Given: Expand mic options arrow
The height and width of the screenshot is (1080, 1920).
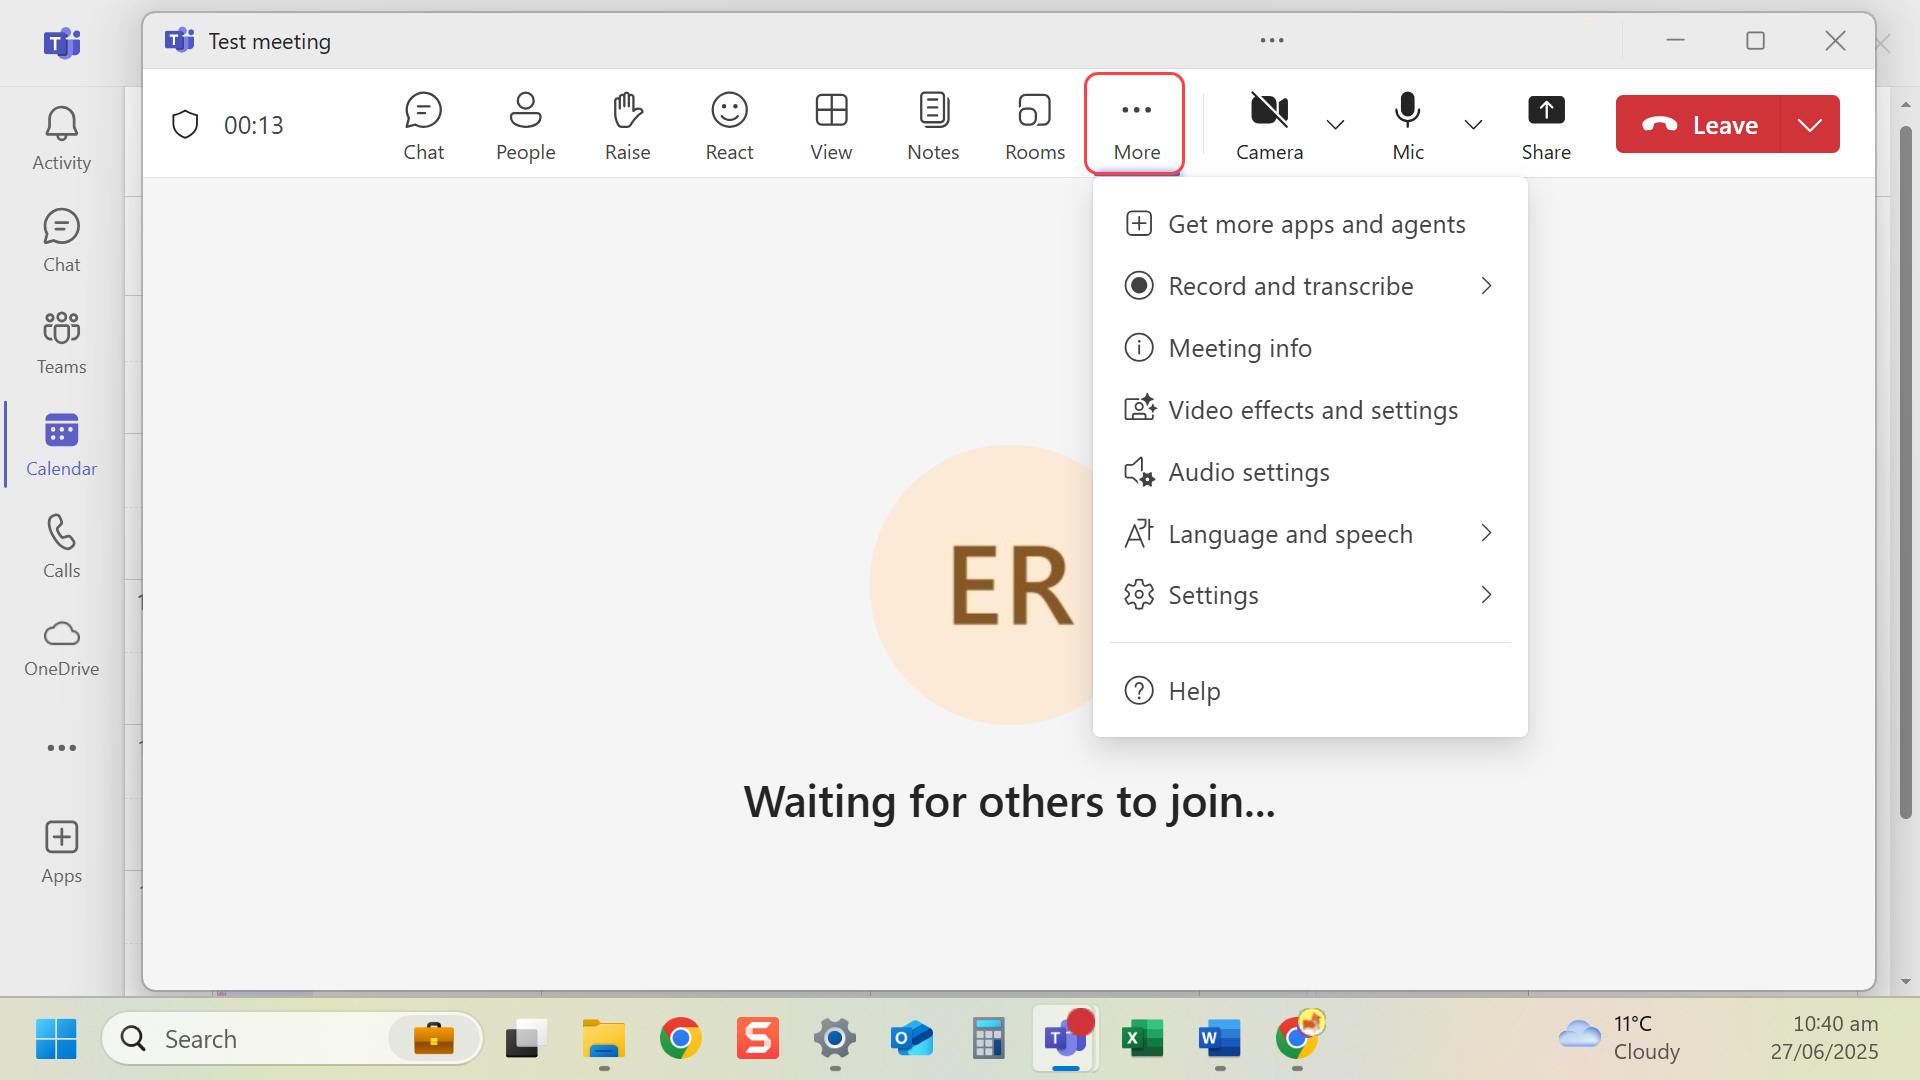Looking at the screenshot, I should (1473, 125).
